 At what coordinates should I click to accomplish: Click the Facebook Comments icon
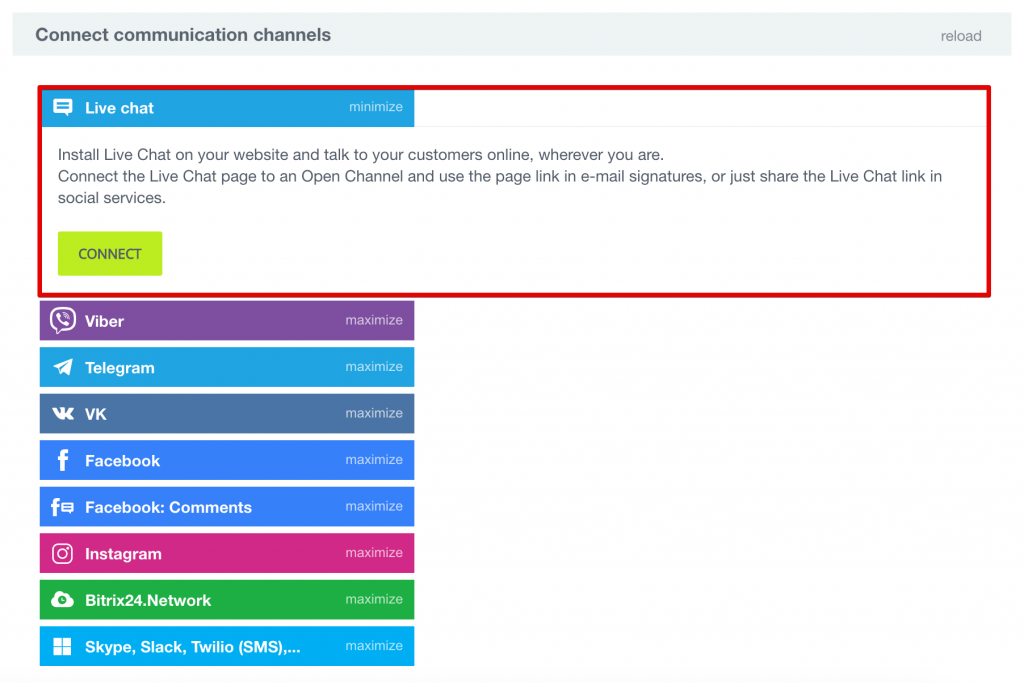(x=63, y=507)
